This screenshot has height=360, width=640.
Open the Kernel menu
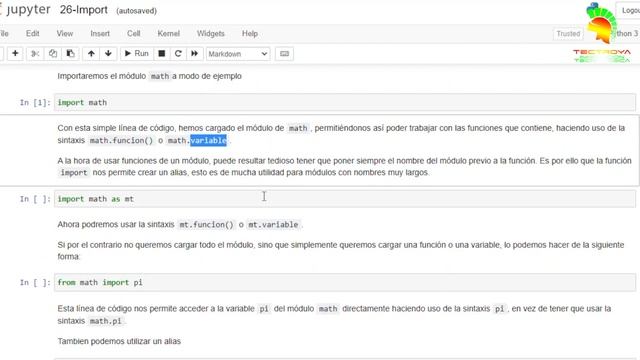[169, 33]
